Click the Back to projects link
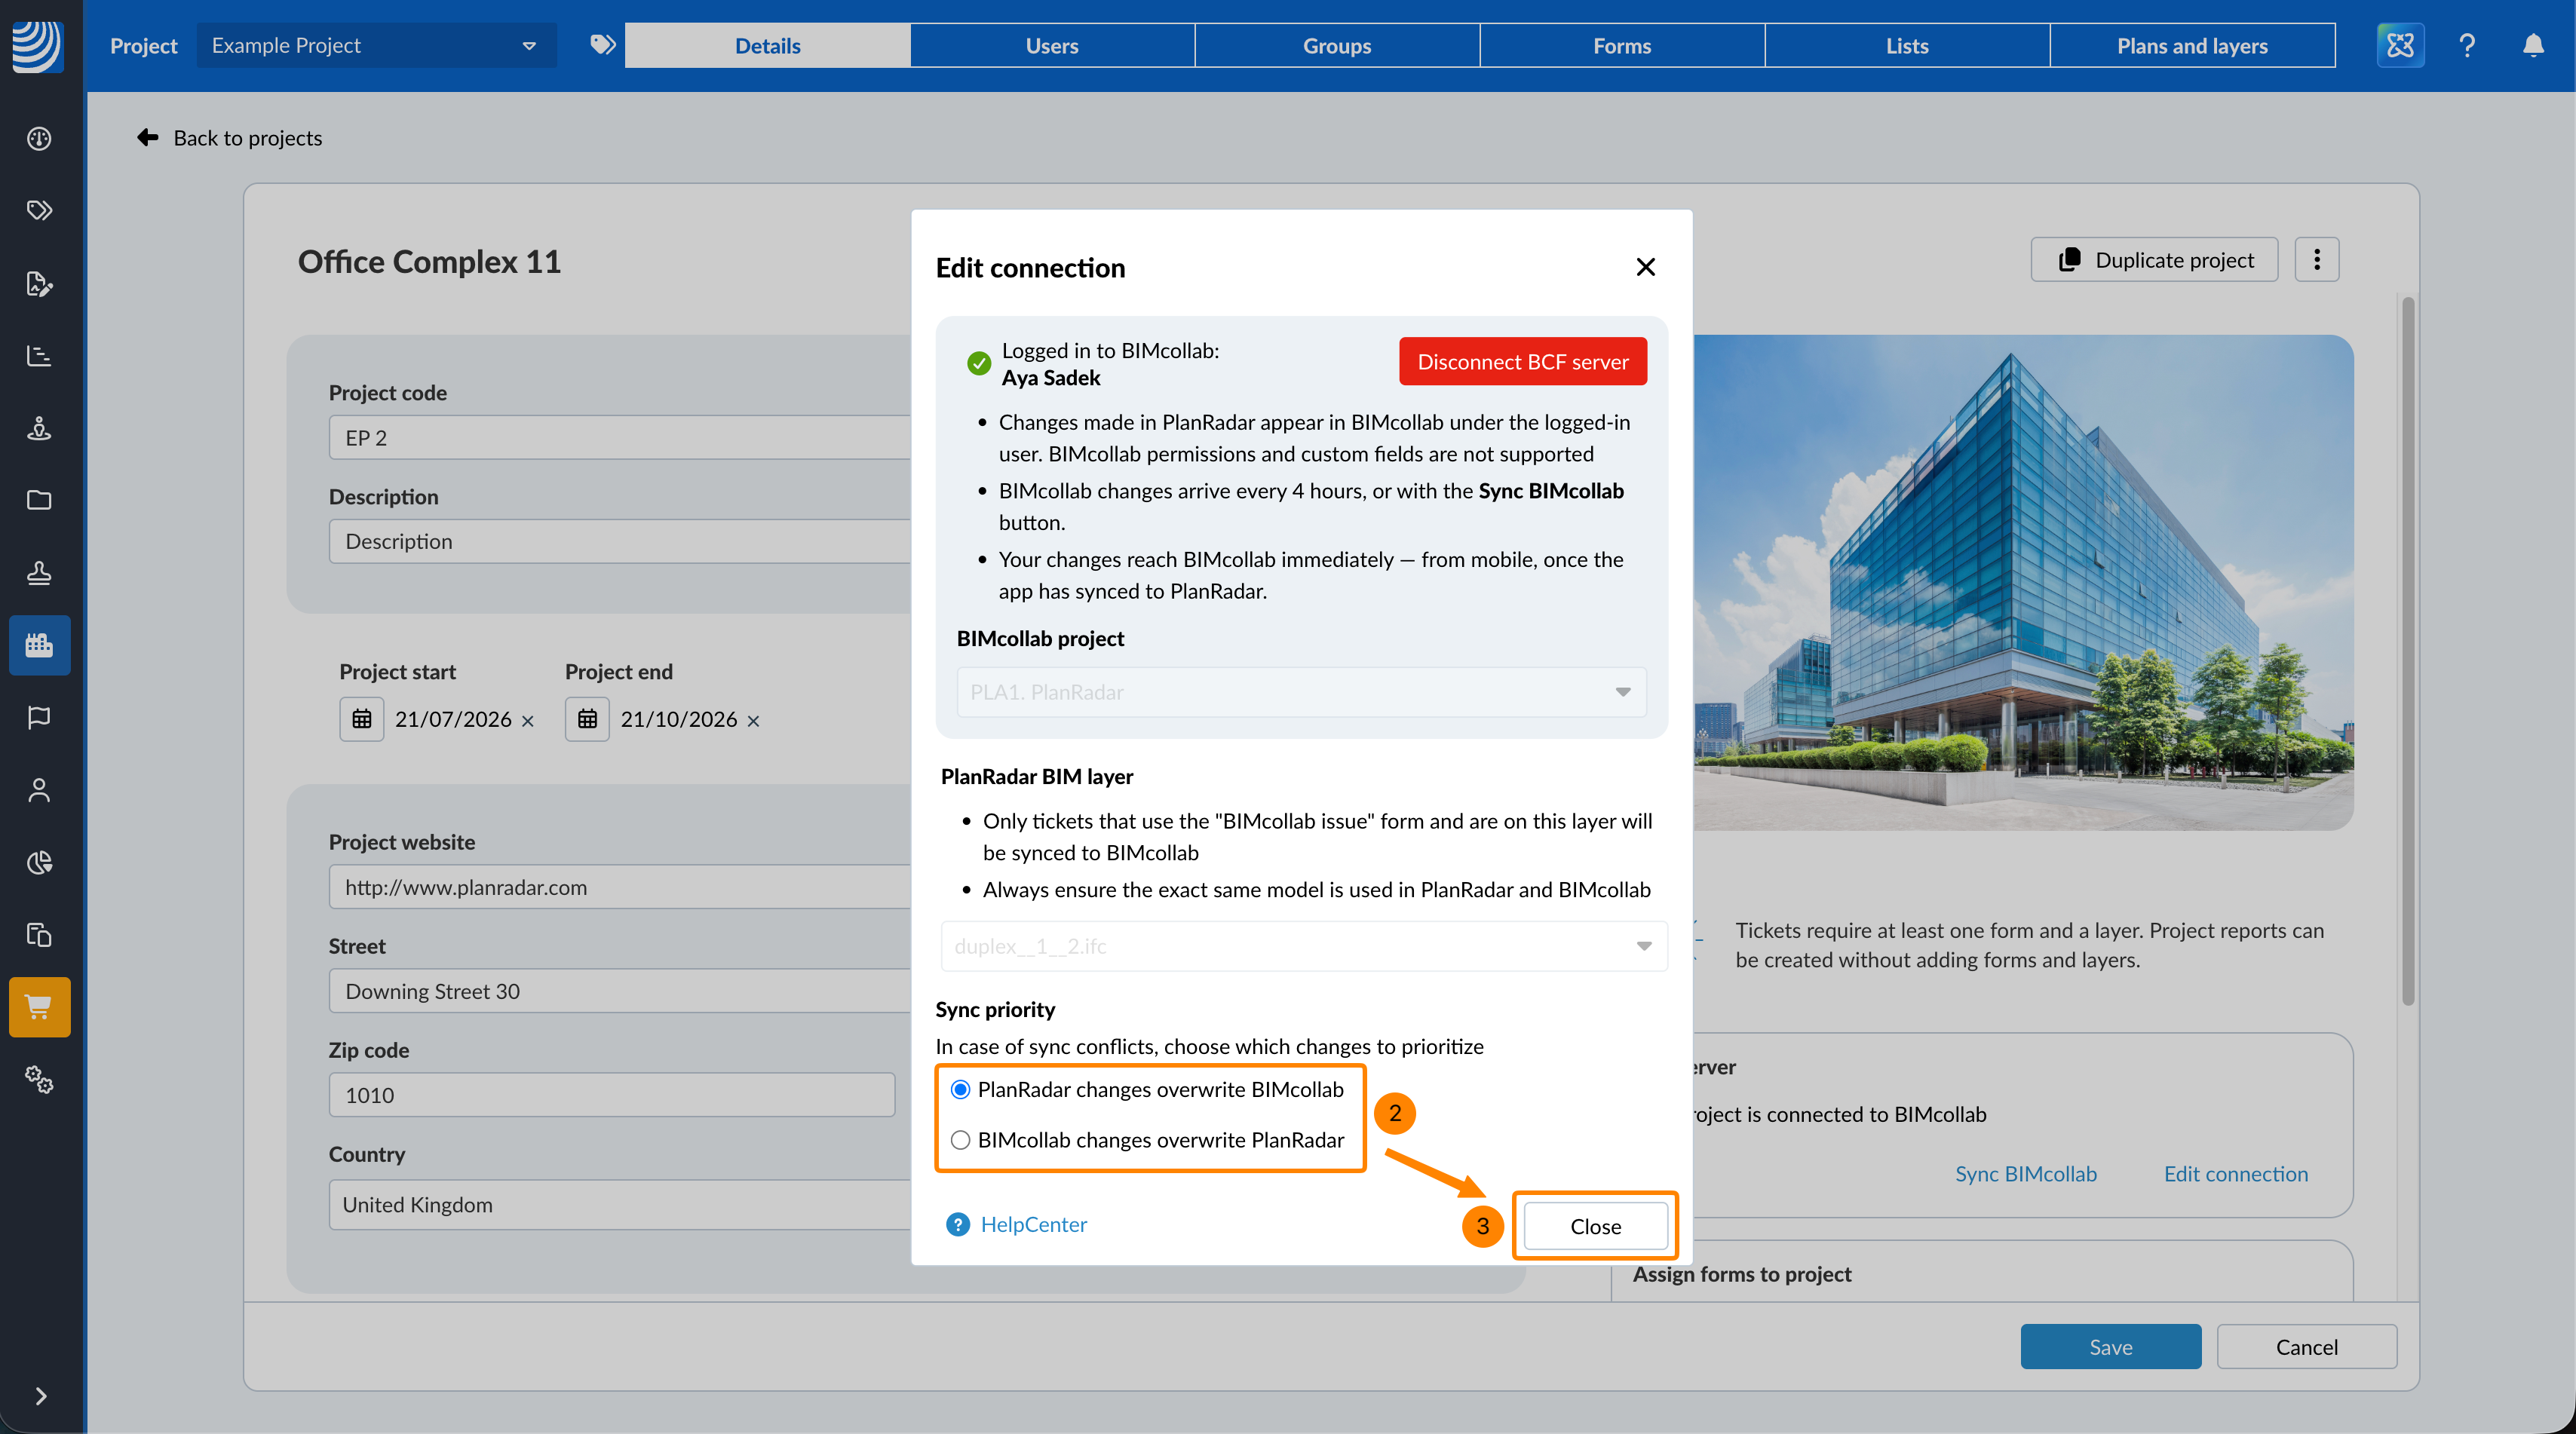 (x=248, y=137)
